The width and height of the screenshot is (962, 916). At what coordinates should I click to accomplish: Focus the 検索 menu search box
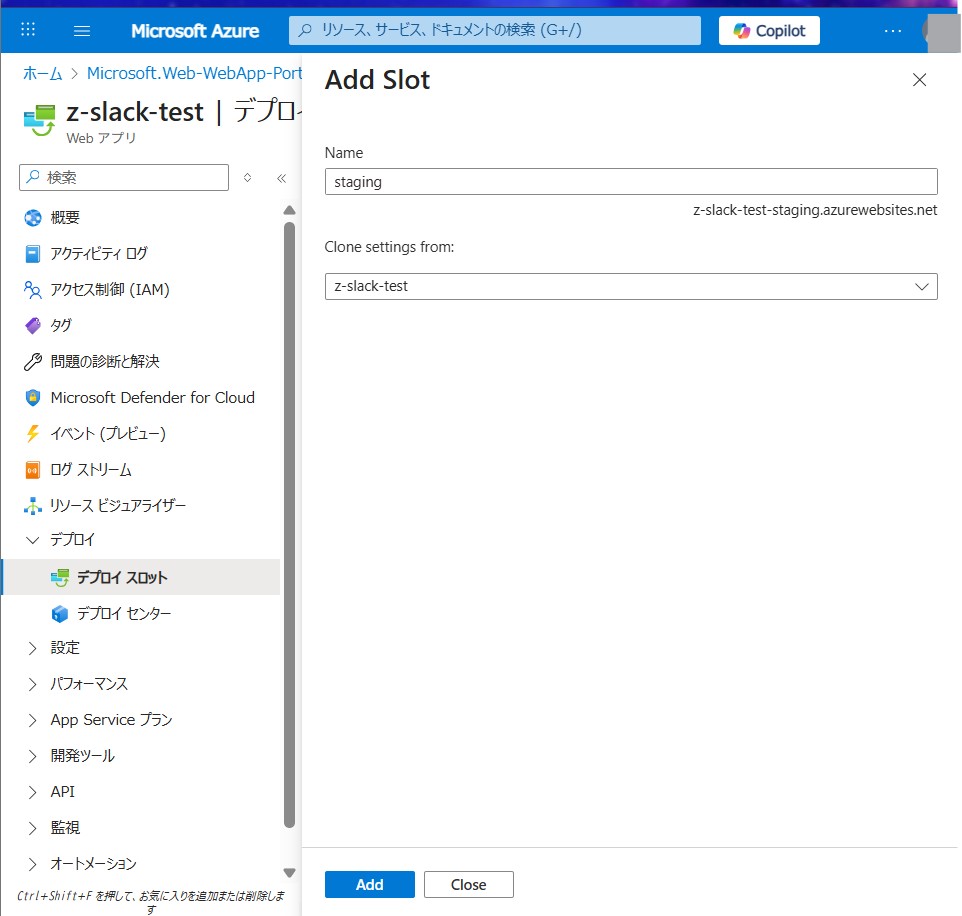(x=124, y=177)
